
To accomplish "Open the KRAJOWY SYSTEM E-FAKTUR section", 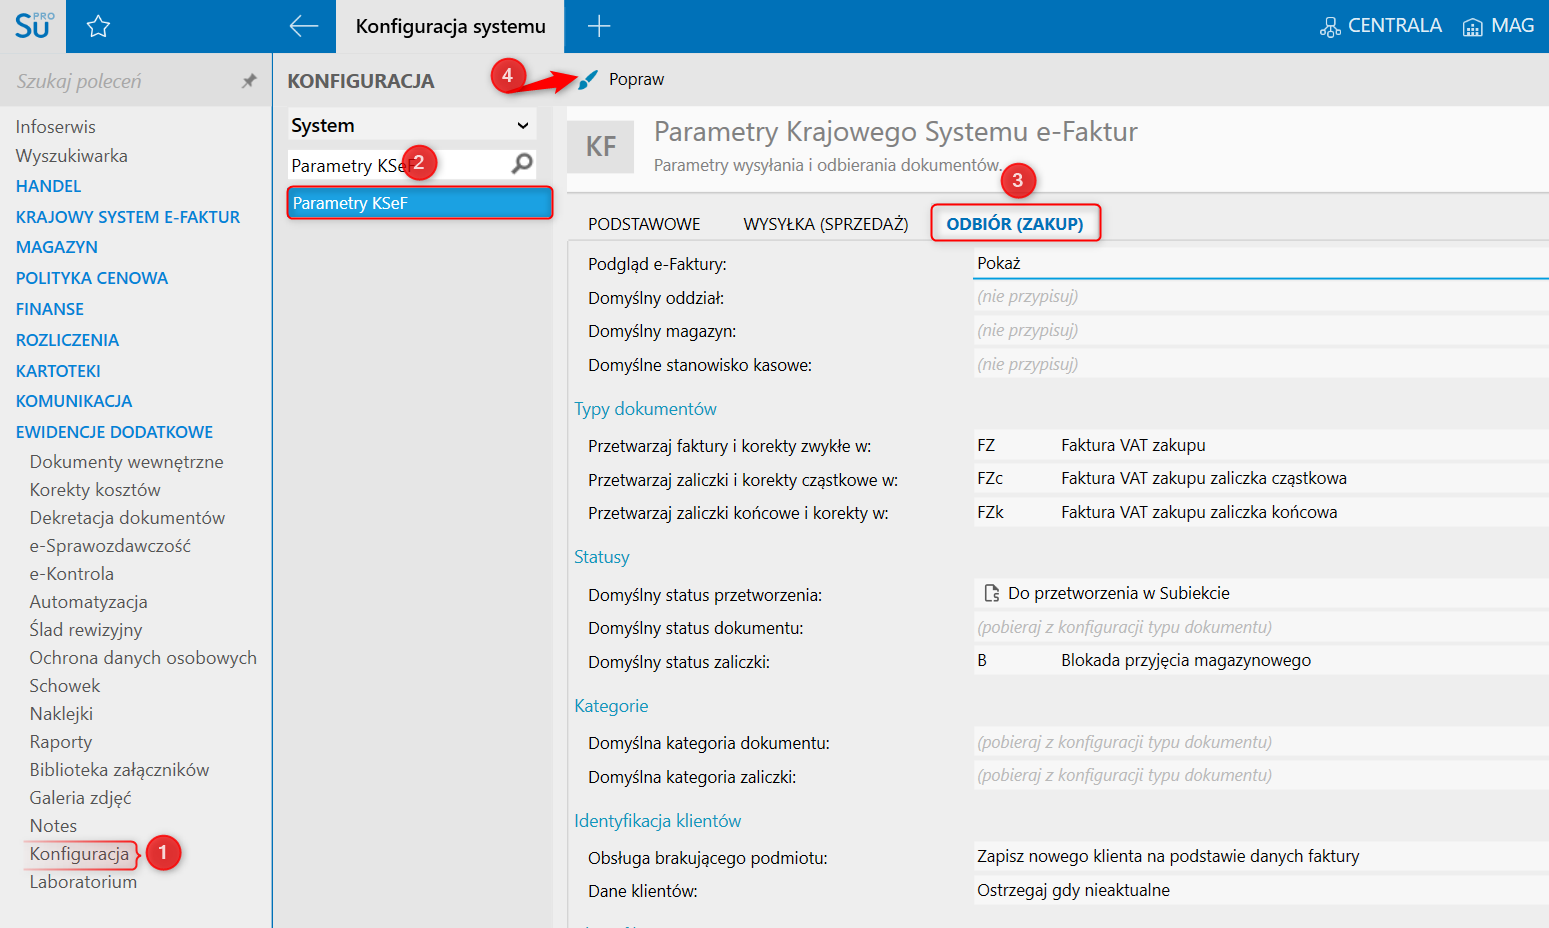I will click(x=128, y=217).
